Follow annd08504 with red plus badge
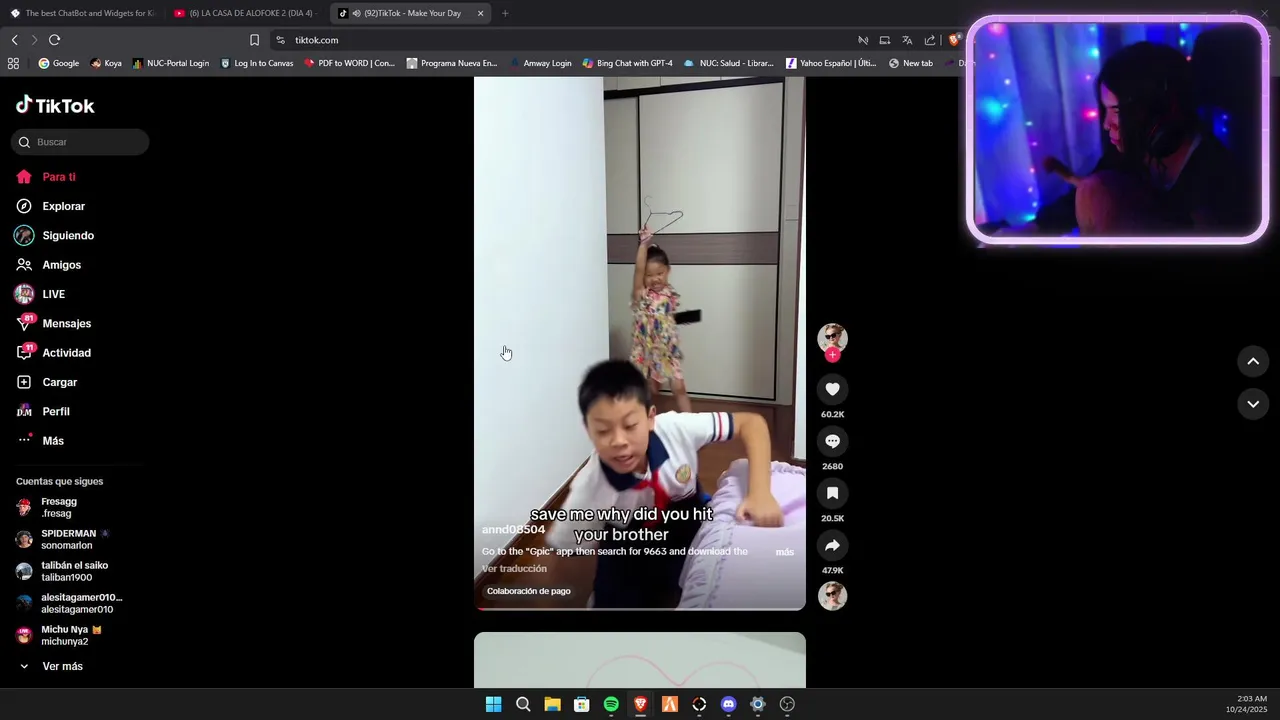This screenshot has height=720, width=1280. [832, 355]
